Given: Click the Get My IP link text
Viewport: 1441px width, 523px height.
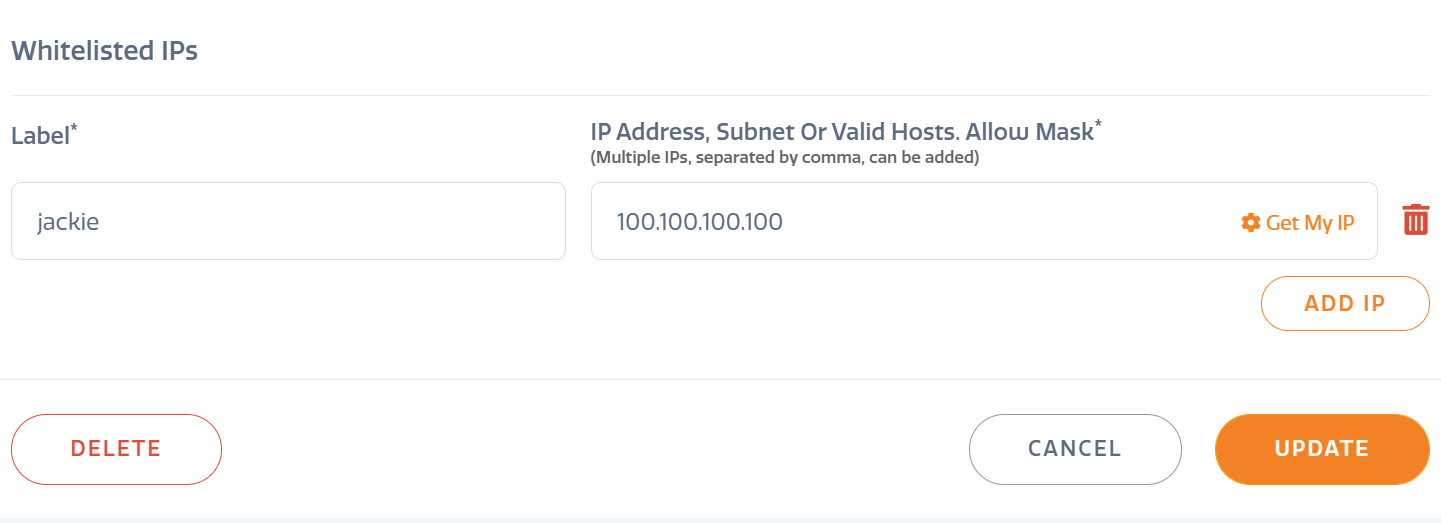Looking at the screenshot, I should pos(1310,222).
